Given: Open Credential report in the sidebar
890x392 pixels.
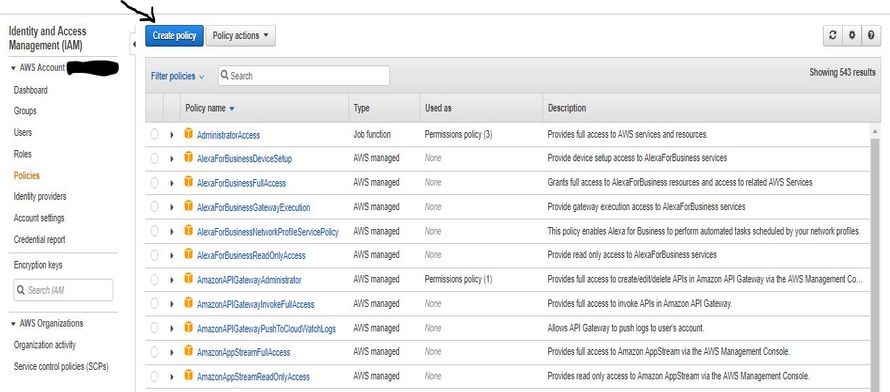Looking at the screenshot, I should (39, 239).
